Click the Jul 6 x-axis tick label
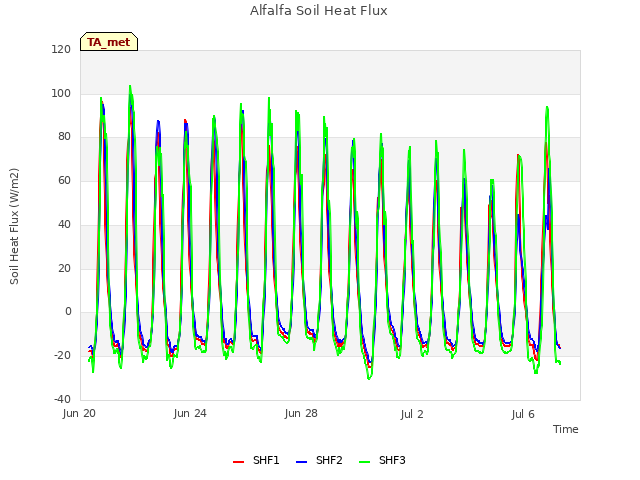 523,414
